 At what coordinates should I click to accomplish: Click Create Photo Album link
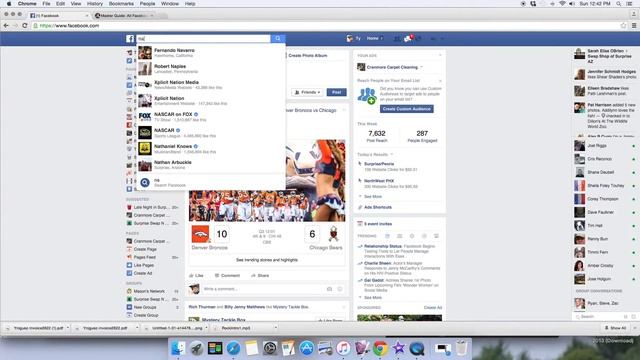pyautogui.click(x=307, y=56)
